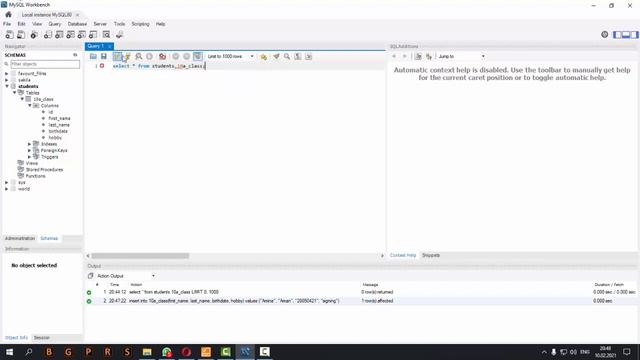The height and width of the screenshot is (360, 640).
Task: Collapse the students schema
Action: (x=7, y=86)
